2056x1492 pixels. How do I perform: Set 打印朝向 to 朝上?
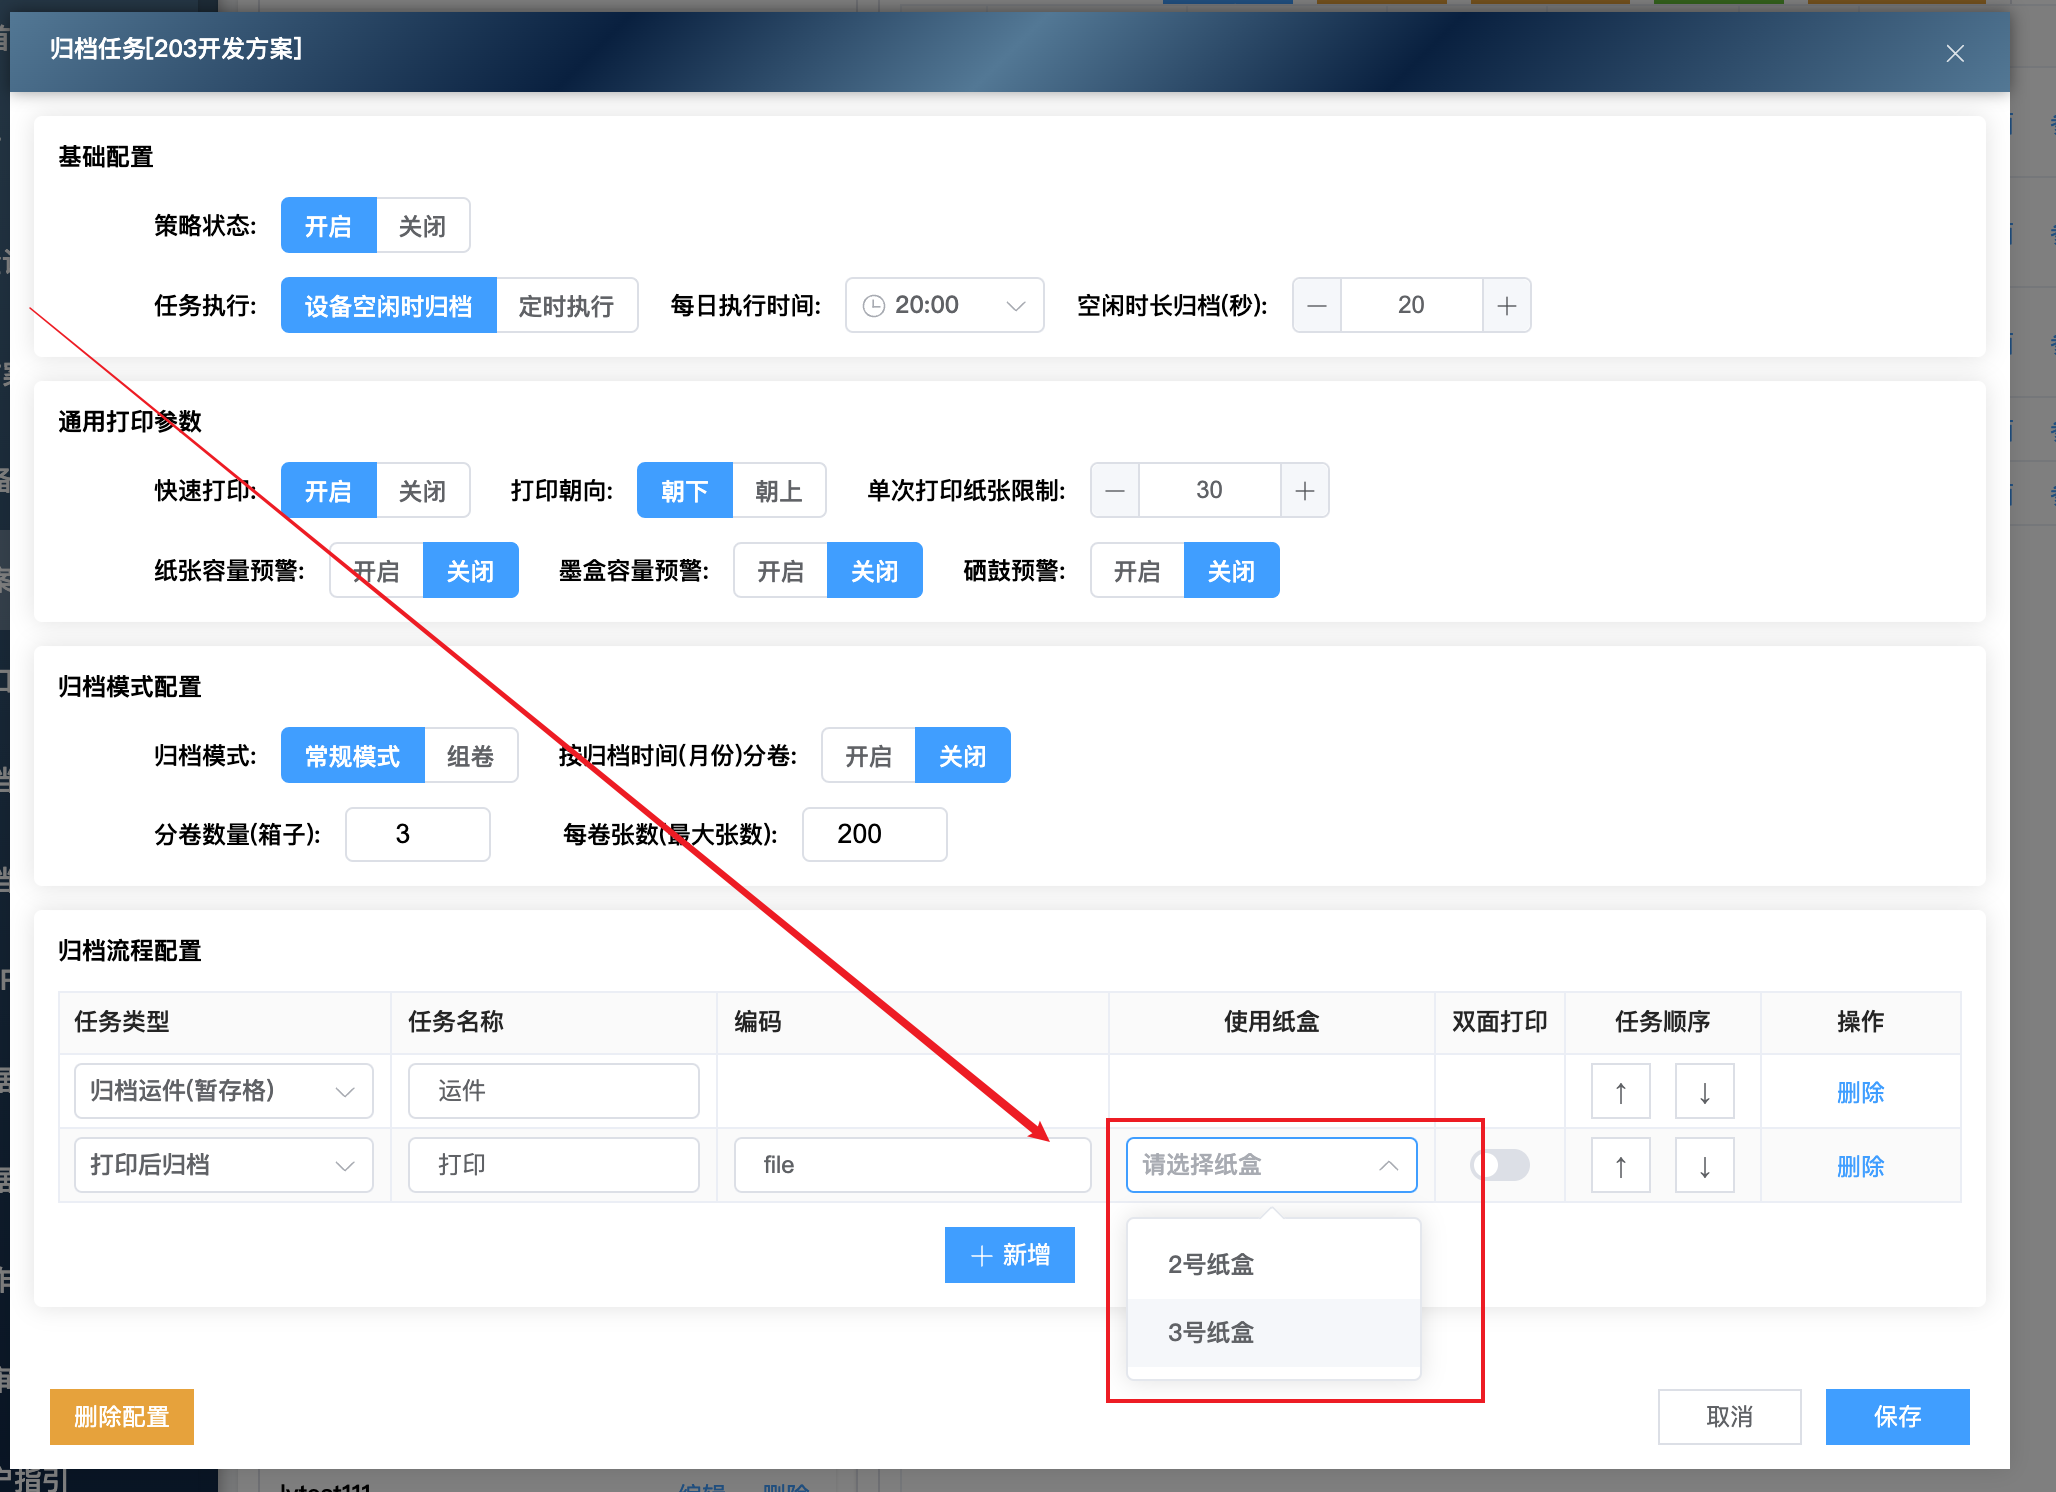click(778, 491)
